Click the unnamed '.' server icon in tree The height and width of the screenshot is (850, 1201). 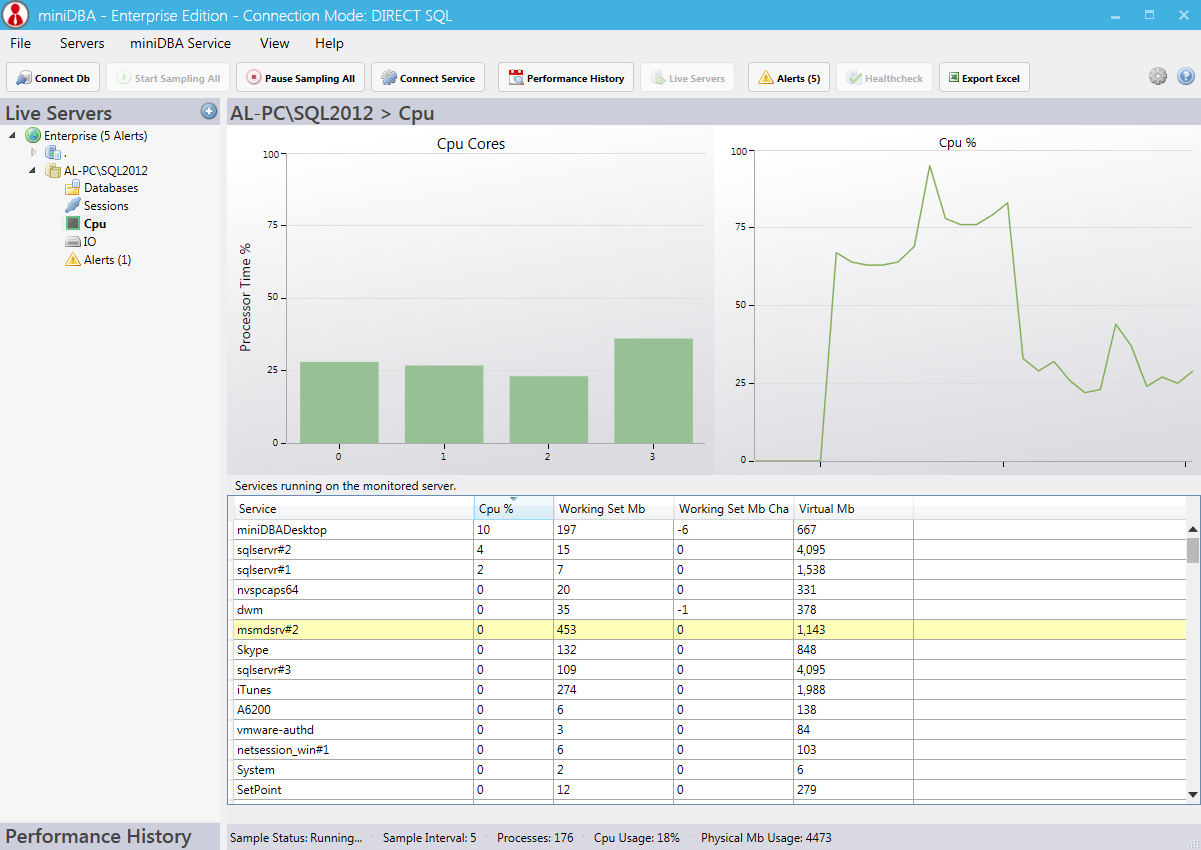pos(53,153)
